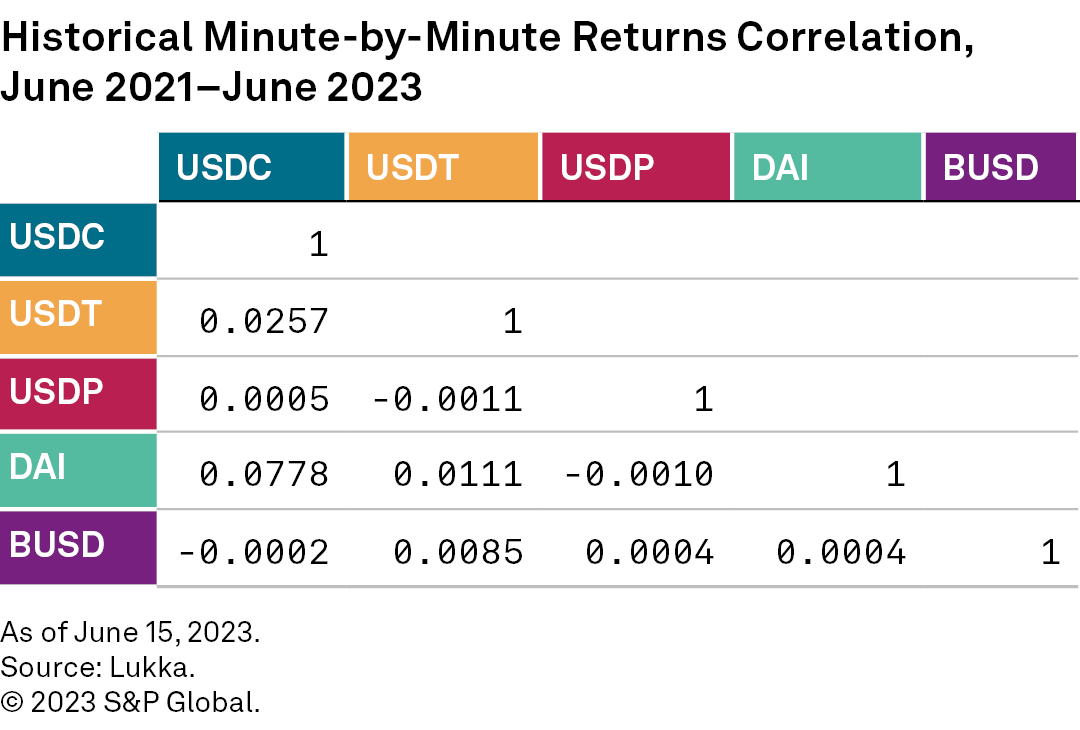Click the -0.0002 value in BUSD row
The width and height of the screenshot is (1080, 730).
pyautogui.click(x=253, y=552)
